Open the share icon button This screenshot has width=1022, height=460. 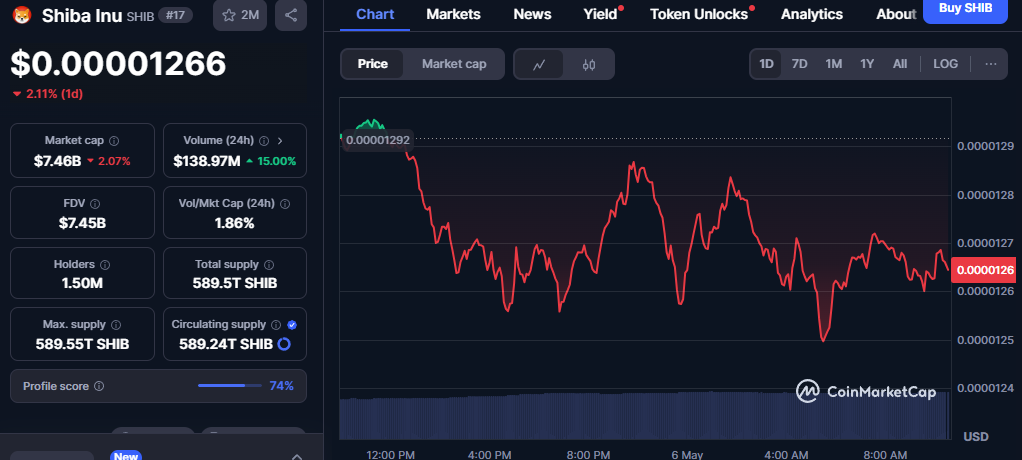pos(291,15)
